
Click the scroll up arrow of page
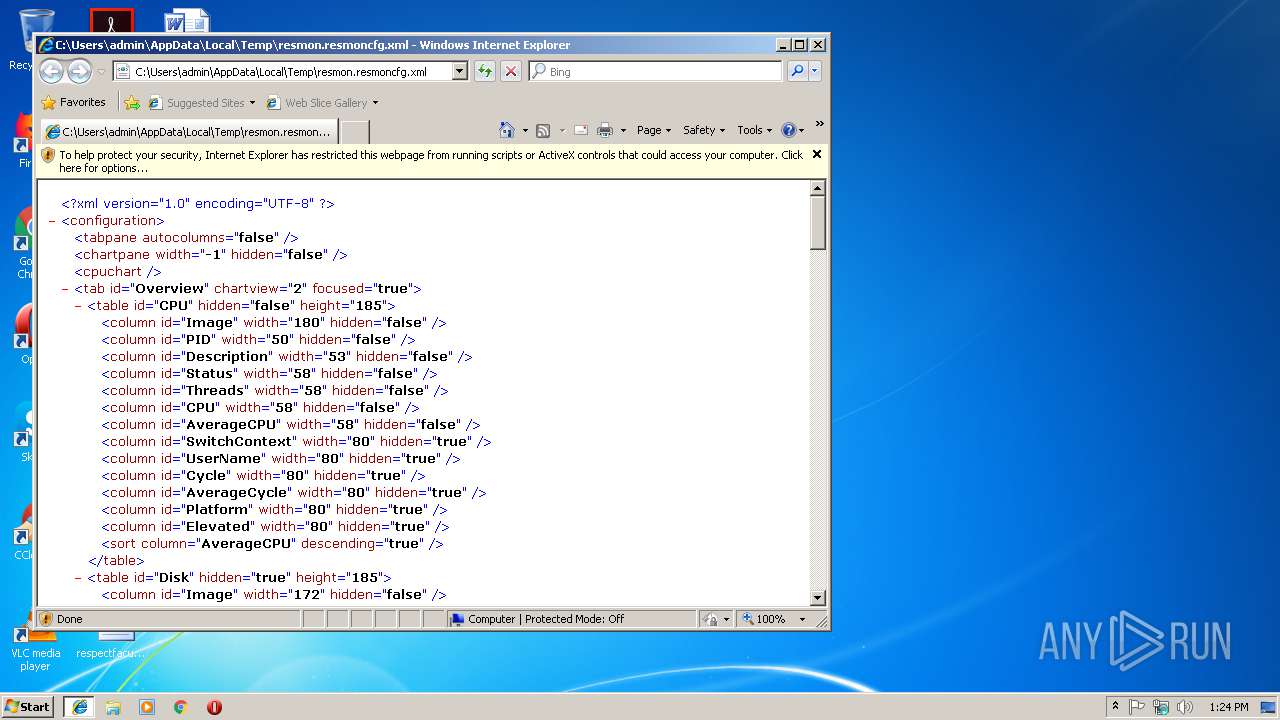[818, 188]
